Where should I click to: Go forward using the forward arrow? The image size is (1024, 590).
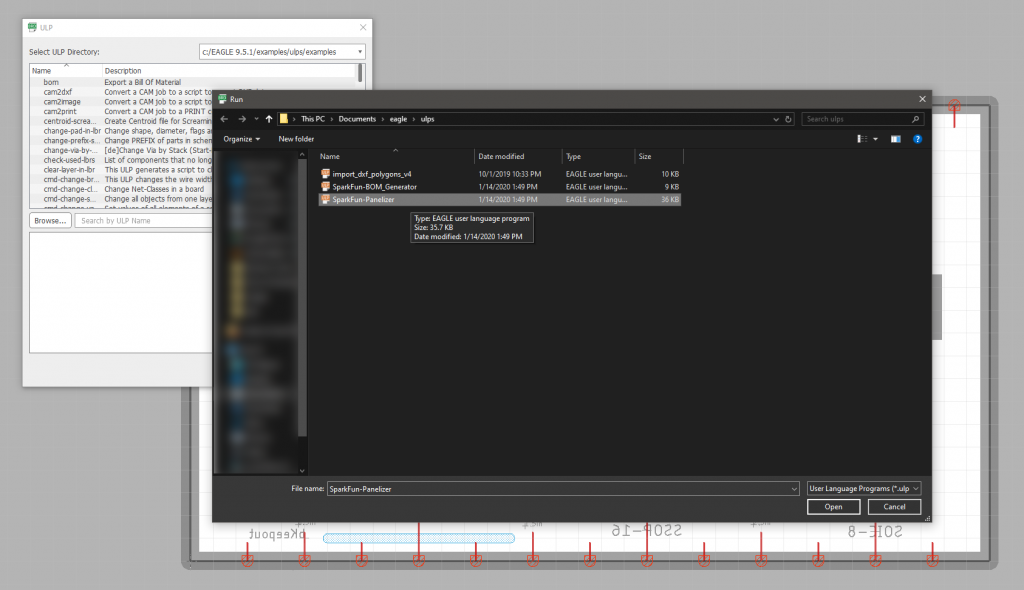240,119
